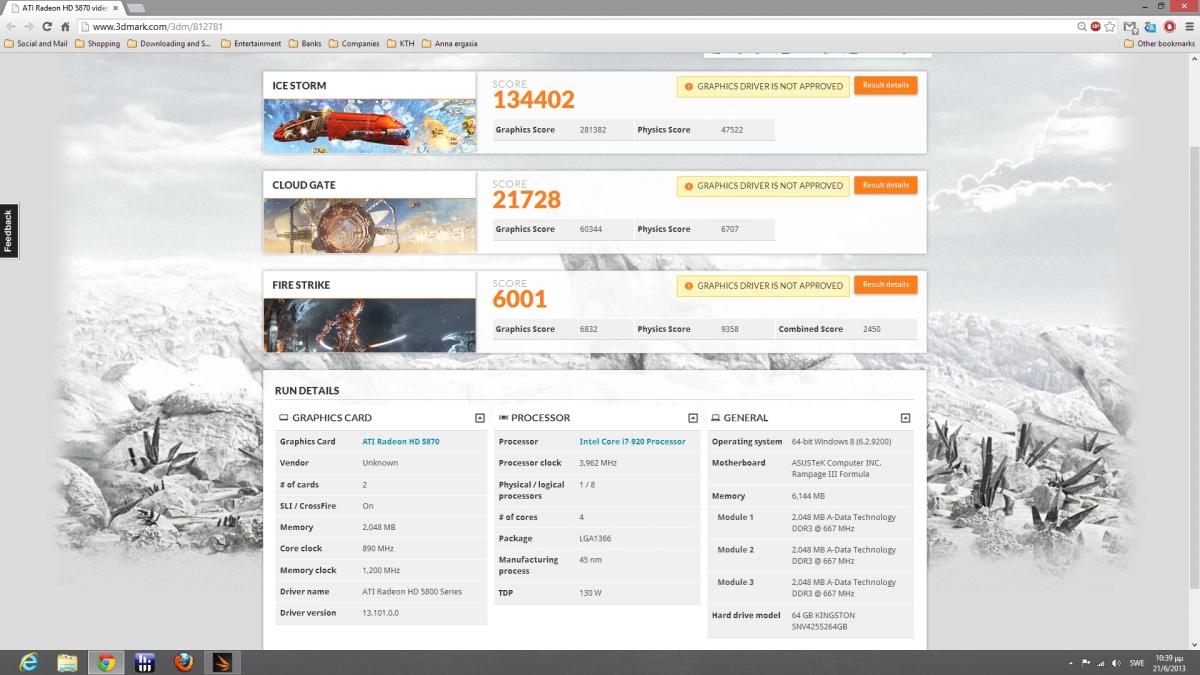1200x675 pixels.
Task: Launch Internet Explorer from the taskbar
Action: point(29,662)
